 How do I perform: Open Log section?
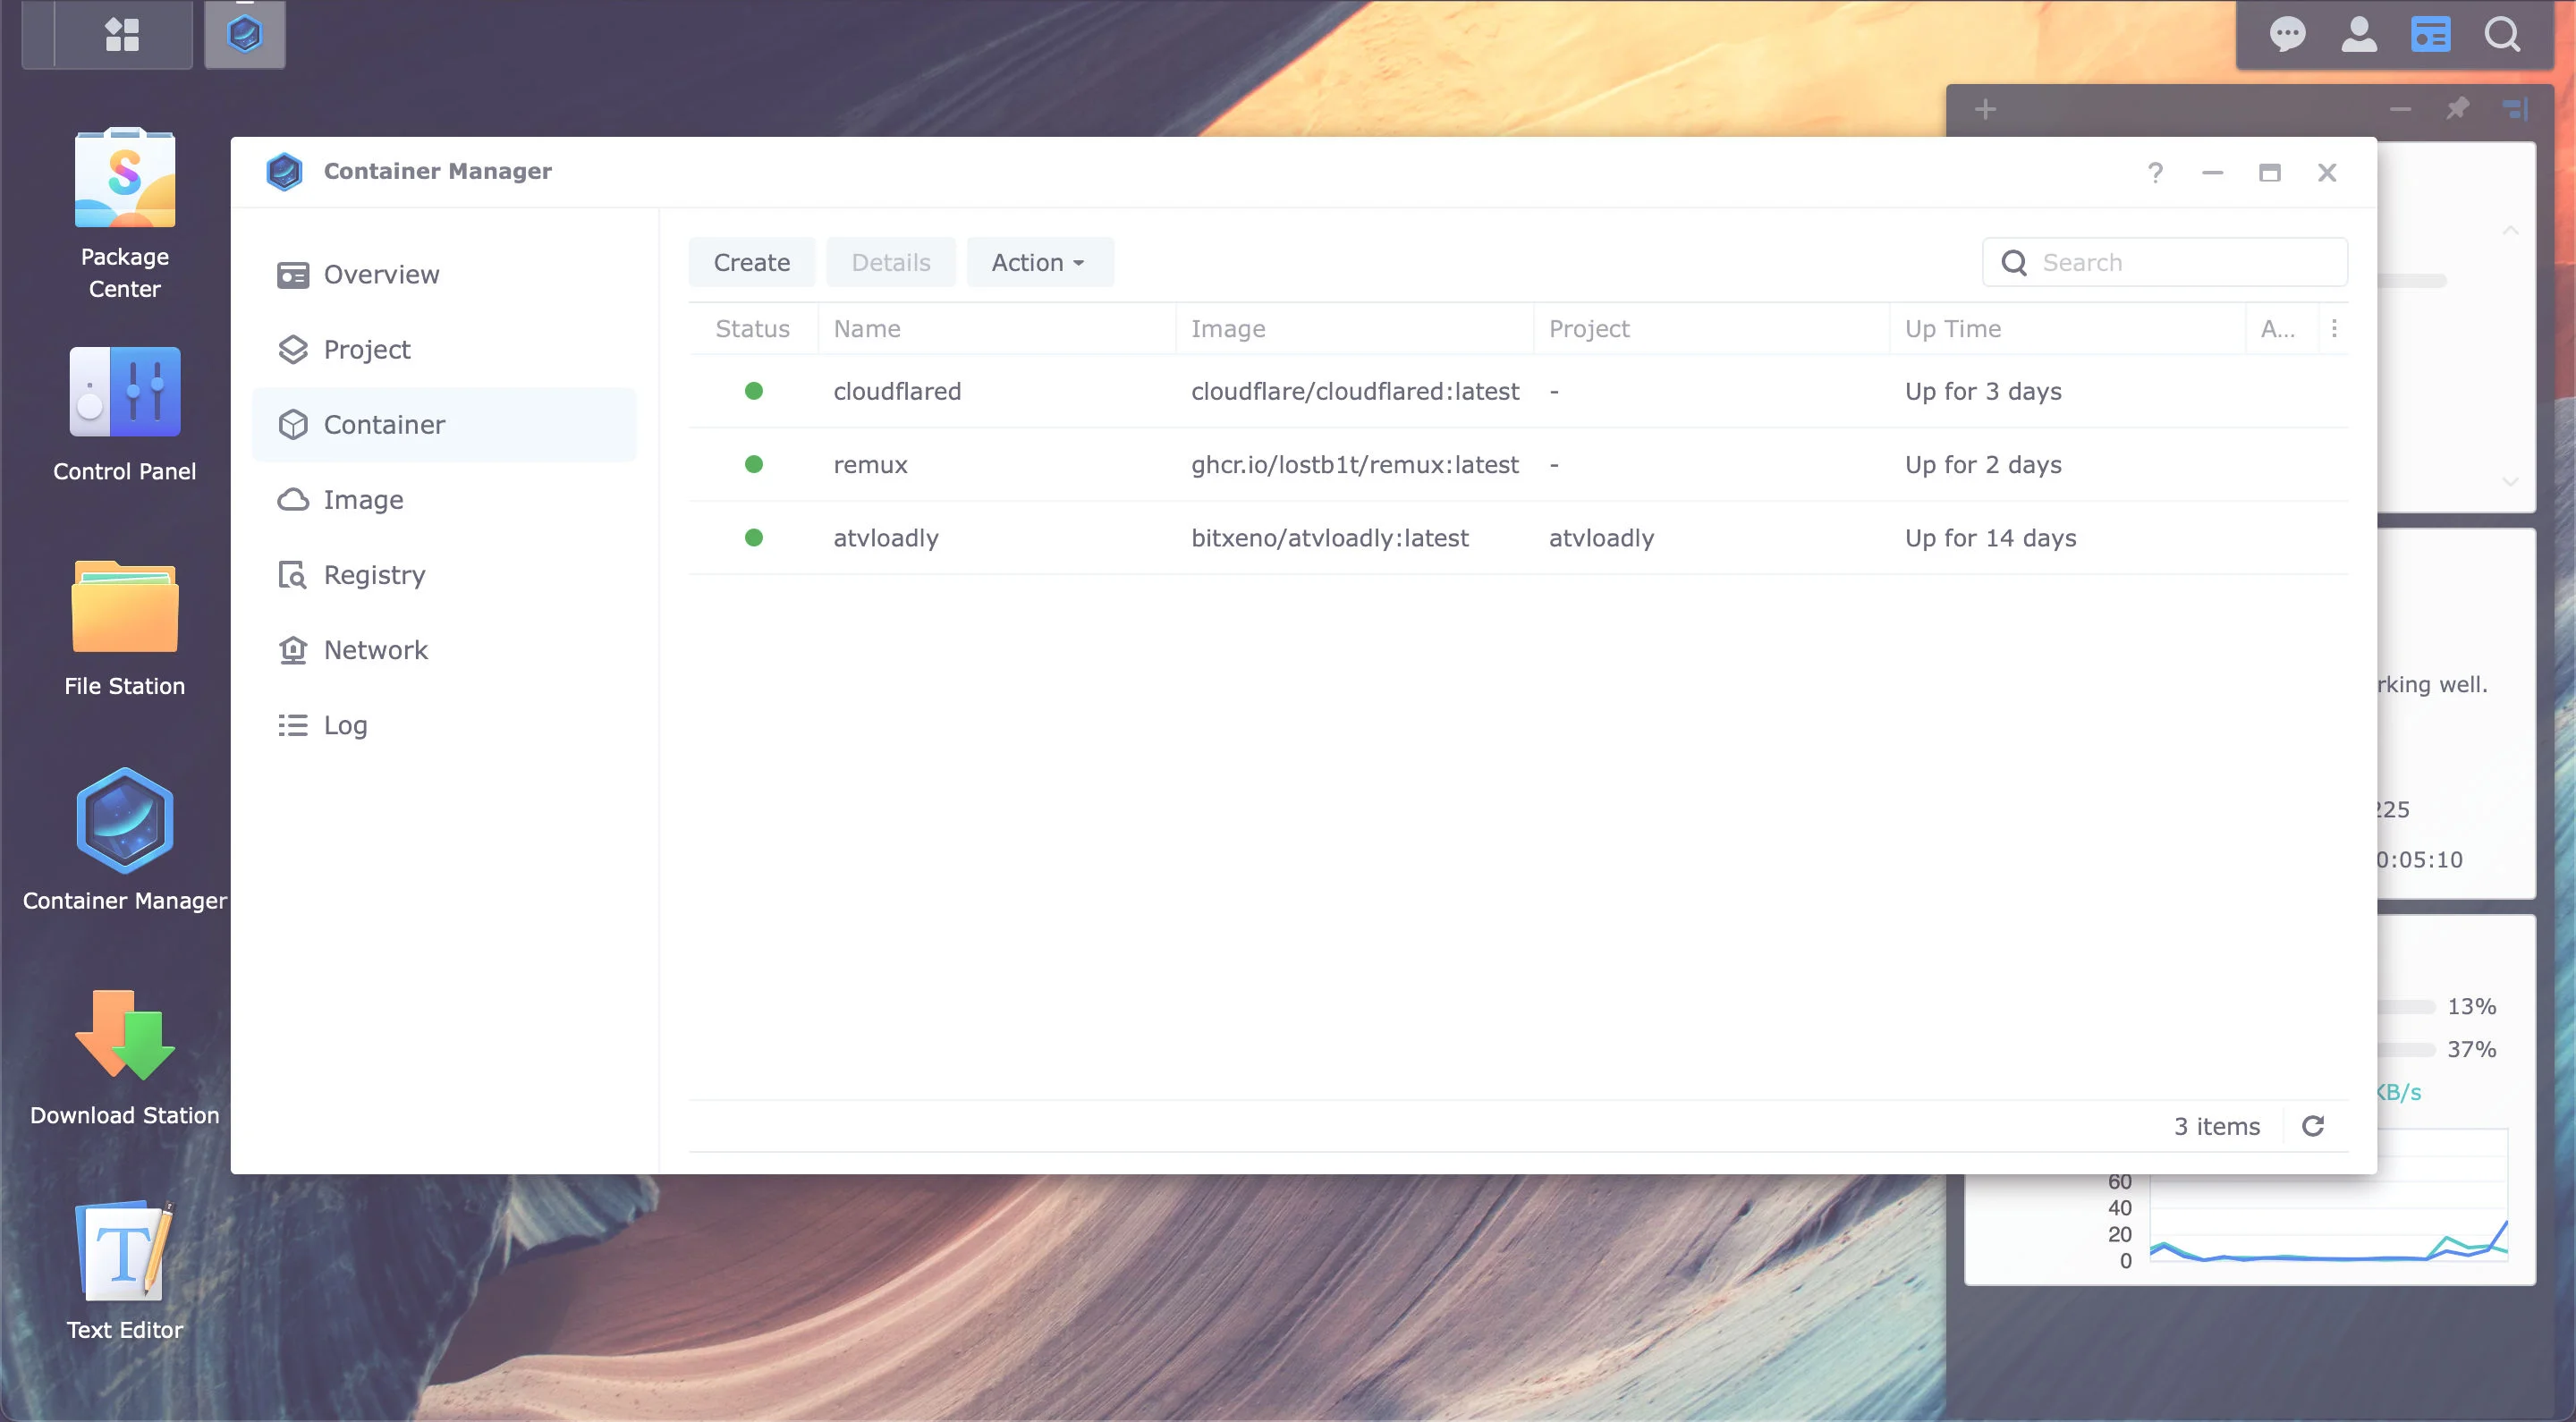click(444, 724)
